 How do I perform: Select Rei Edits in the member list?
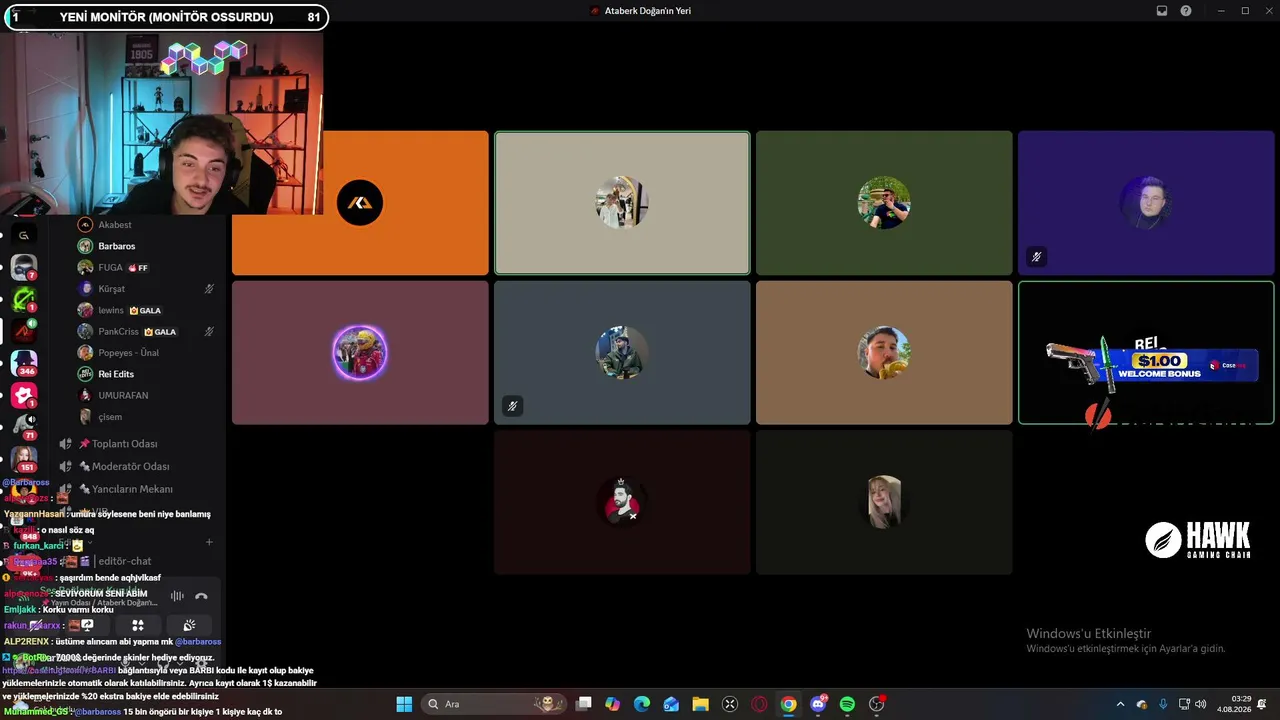pyautogui.click(x=146, y=374)
